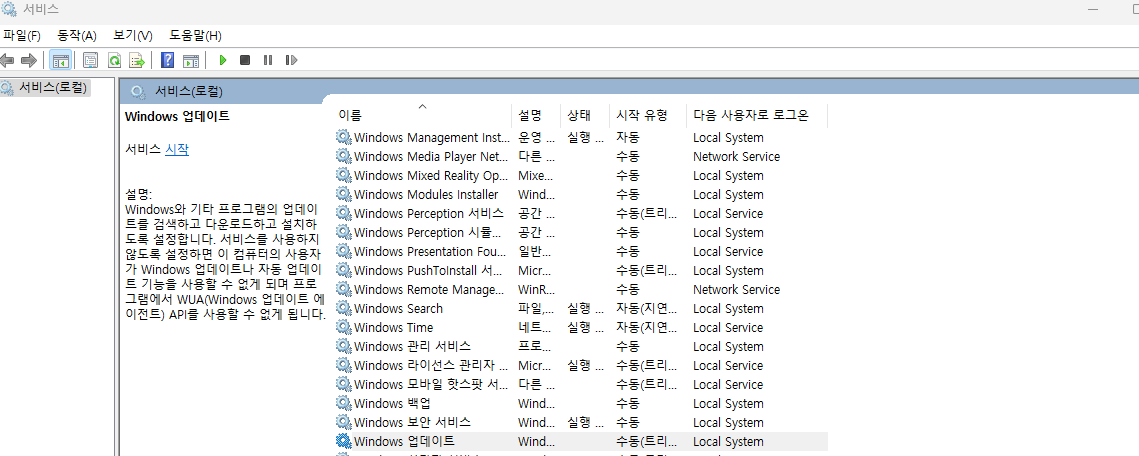Viewport: 1139px width, 456px height.
Task: Click the Forward arrow in the toolbar
Action: (x=28, y=60)
